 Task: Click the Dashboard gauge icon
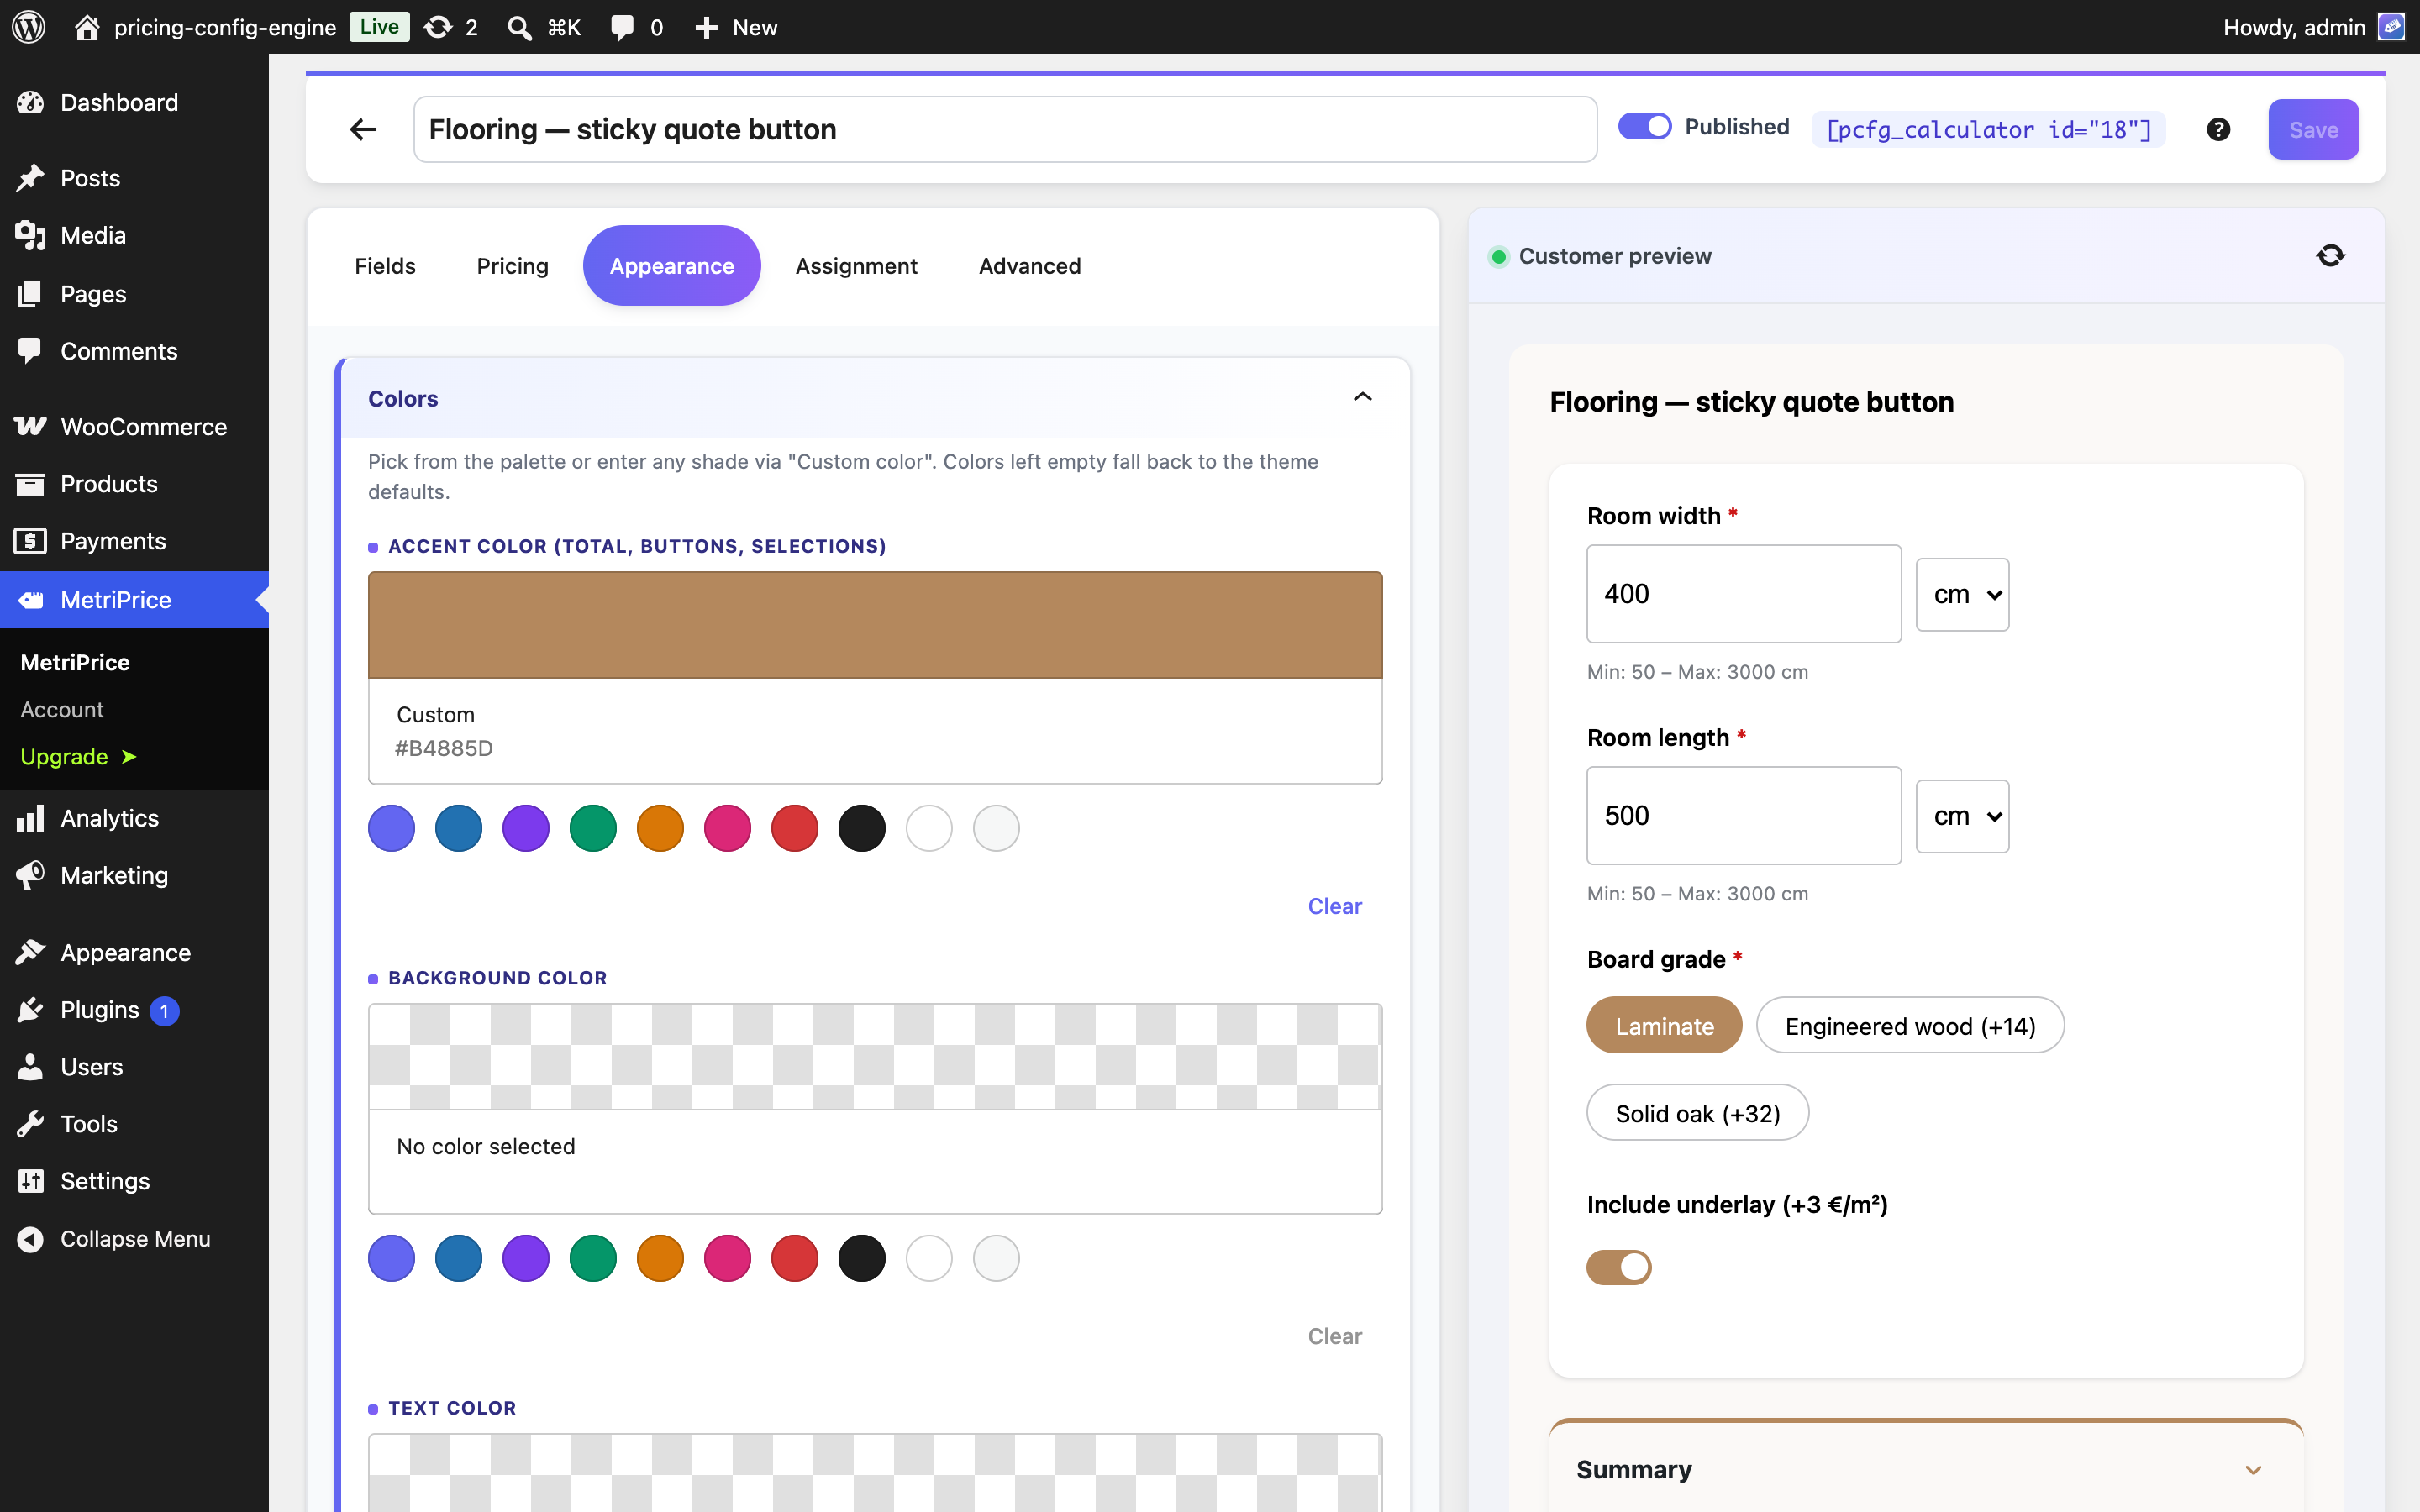pos(30,102)
